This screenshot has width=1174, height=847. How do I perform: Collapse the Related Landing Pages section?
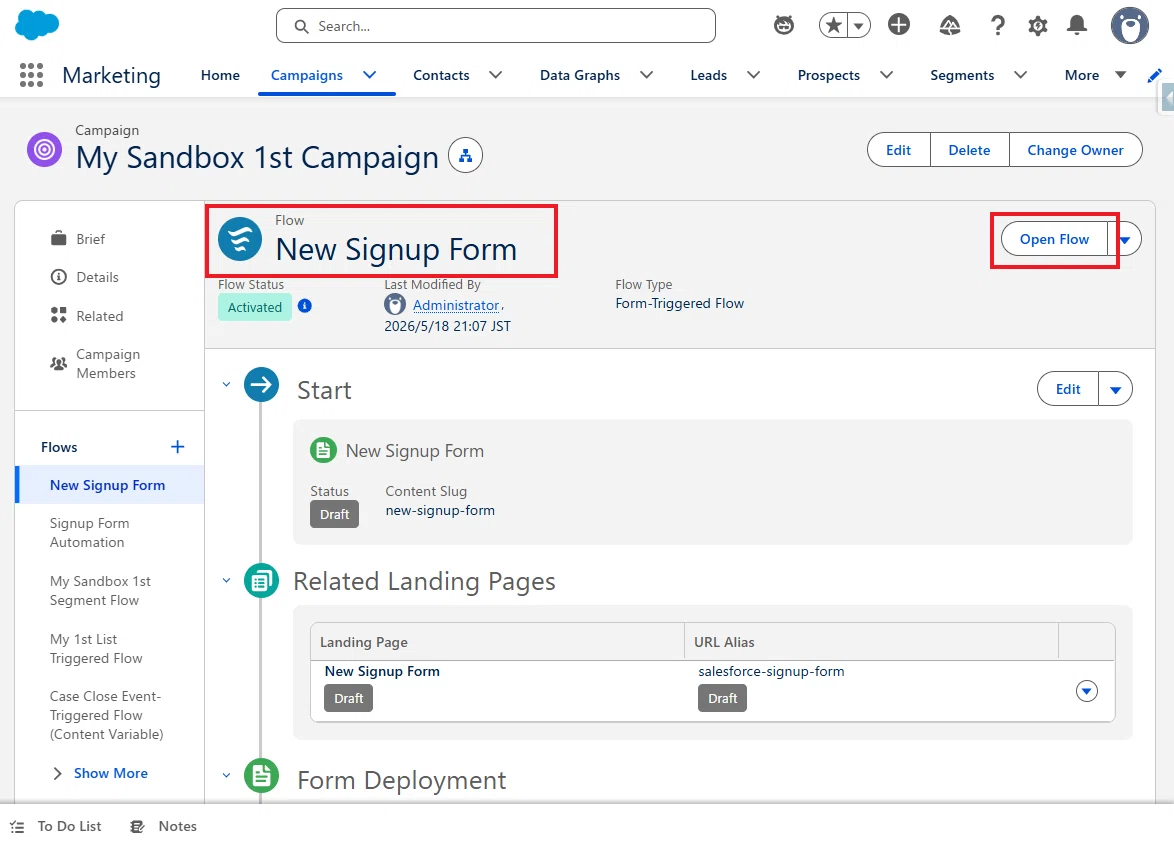(226, 580)
